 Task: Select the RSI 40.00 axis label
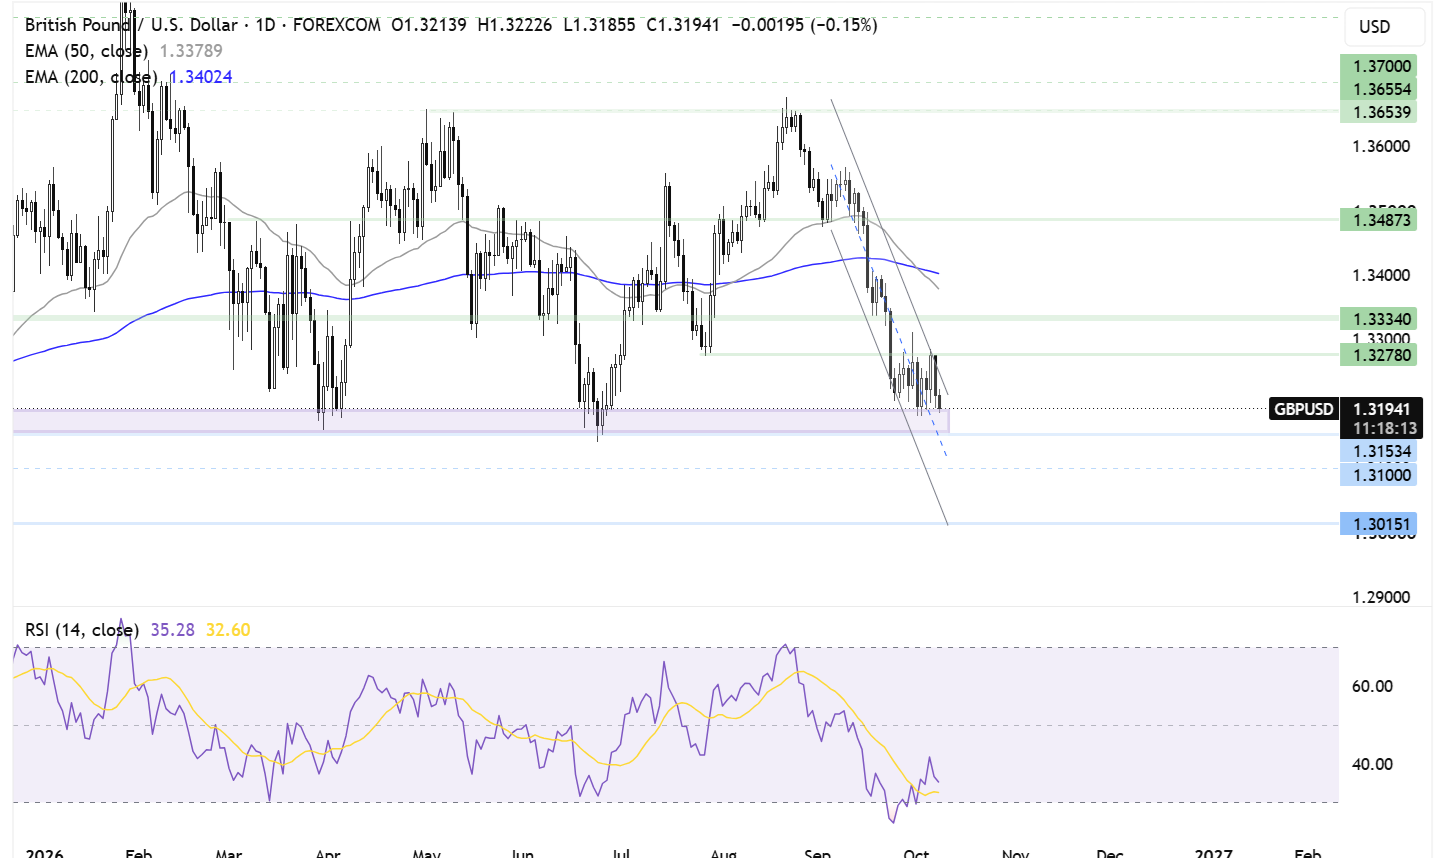[x=1372, y=764]
